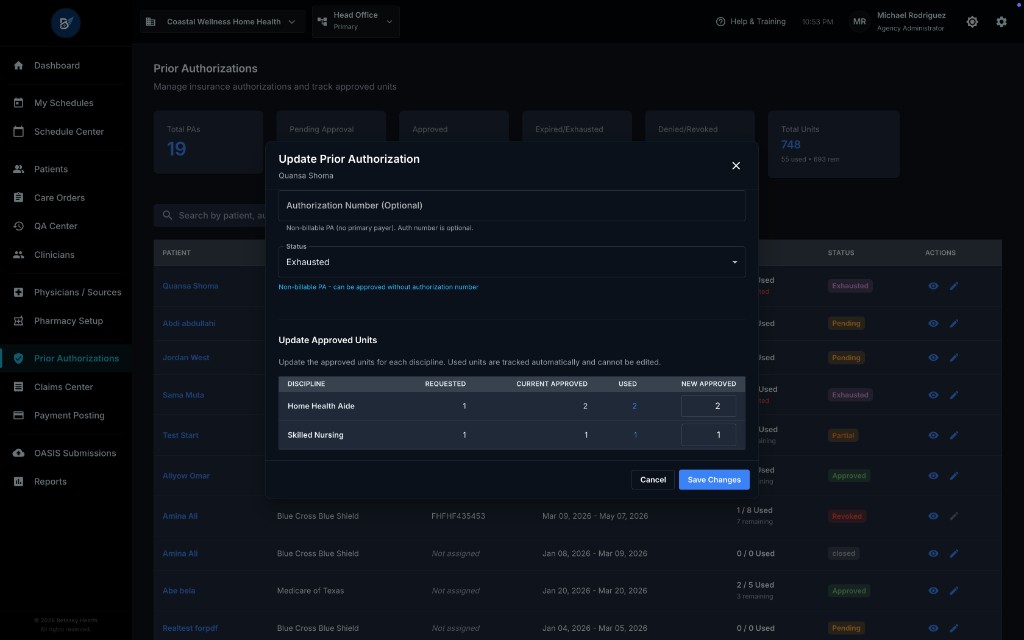
Task: Open settings gear in header
Action: click(1001, 22)
